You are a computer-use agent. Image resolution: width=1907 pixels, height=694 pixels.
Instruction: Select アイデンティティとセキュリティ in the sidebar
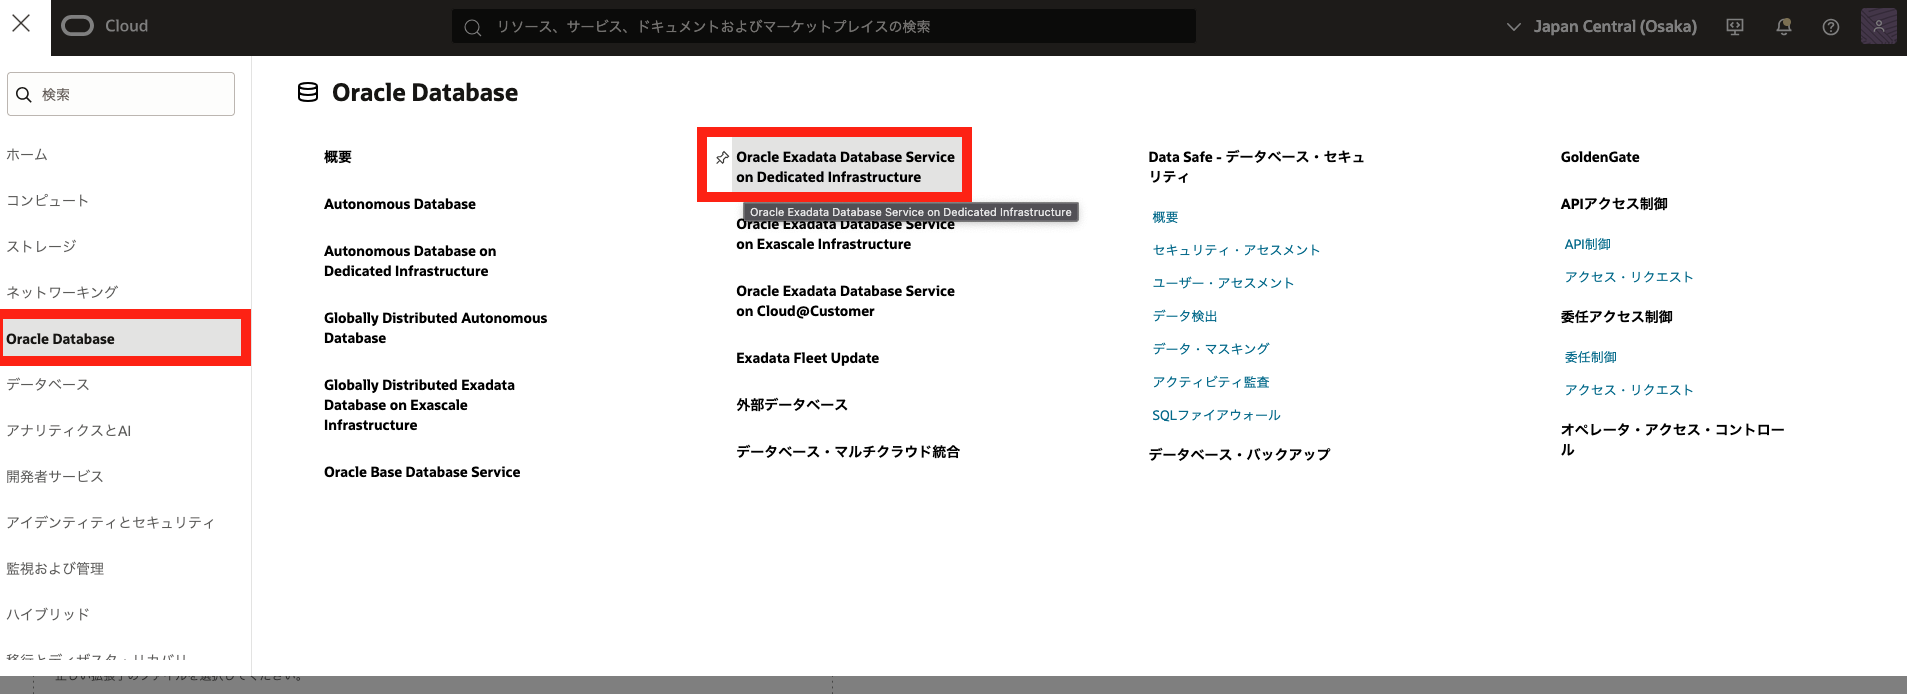coord(110,522)
